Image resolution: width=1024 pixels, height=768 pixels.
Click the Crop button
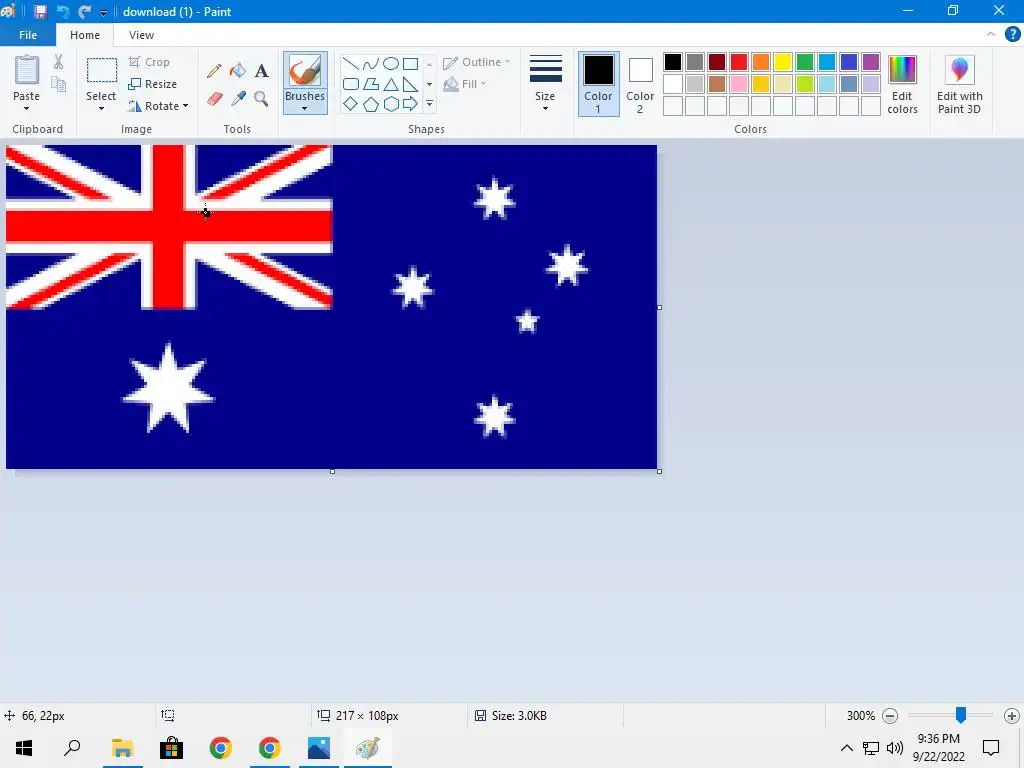point(150,62)
